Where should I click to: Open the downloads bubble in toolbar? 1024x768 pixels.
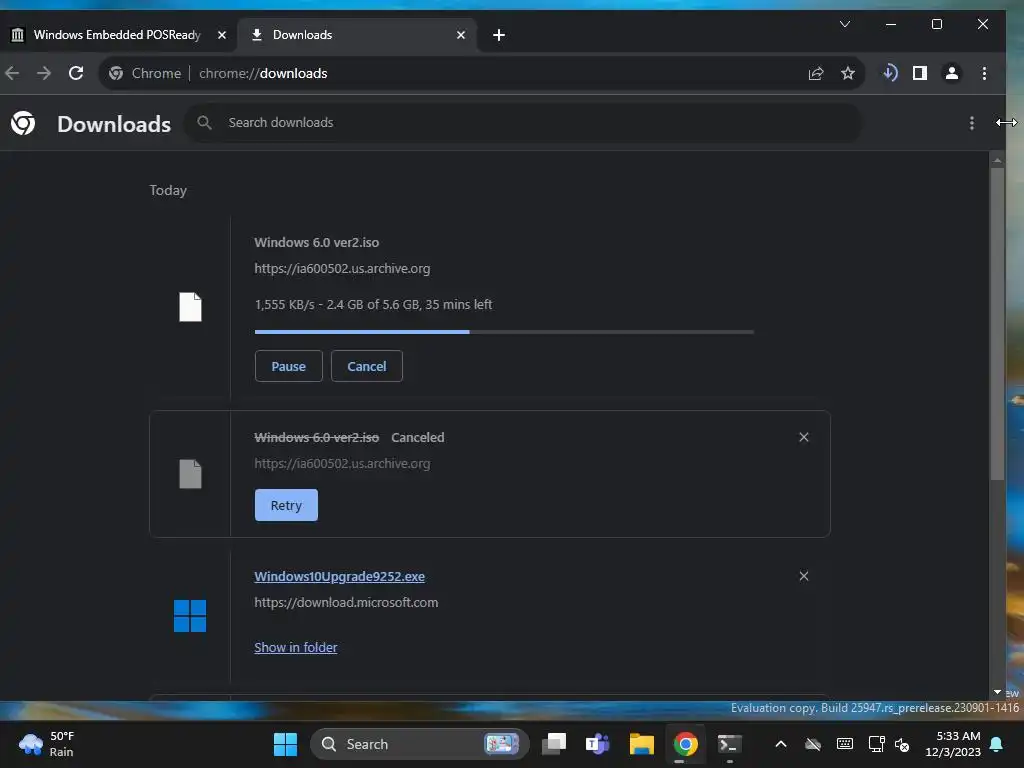tap(889, 73)
